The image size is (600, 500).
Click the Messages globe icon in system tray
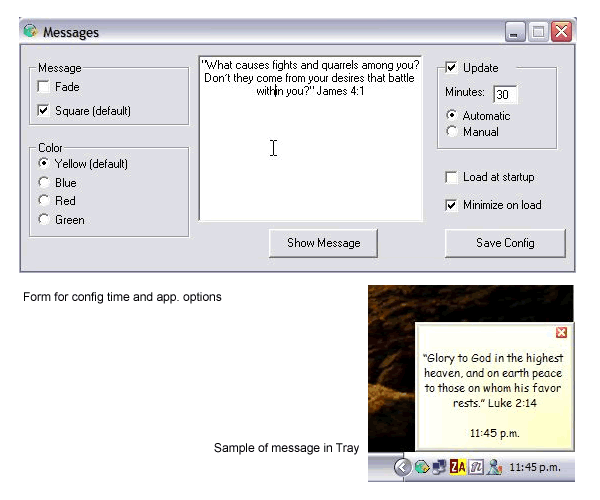421,467
